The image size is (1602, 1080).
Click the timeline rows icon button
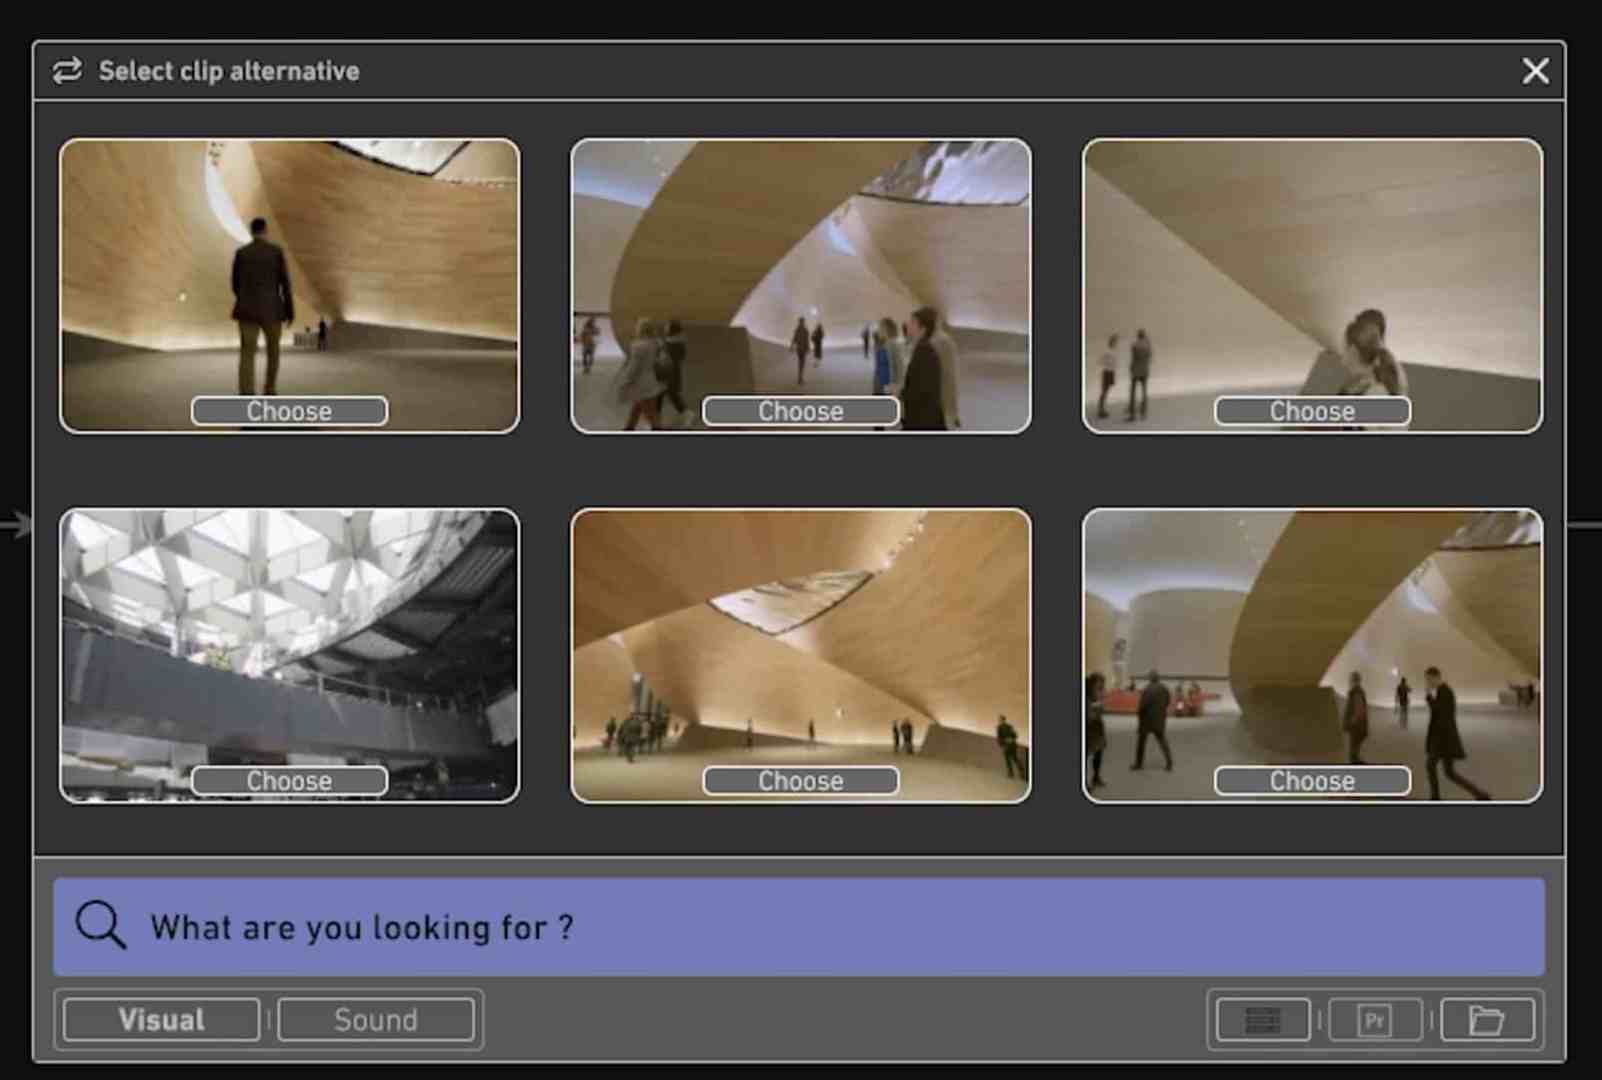pyautogui.click(x=1262, y=1020)
